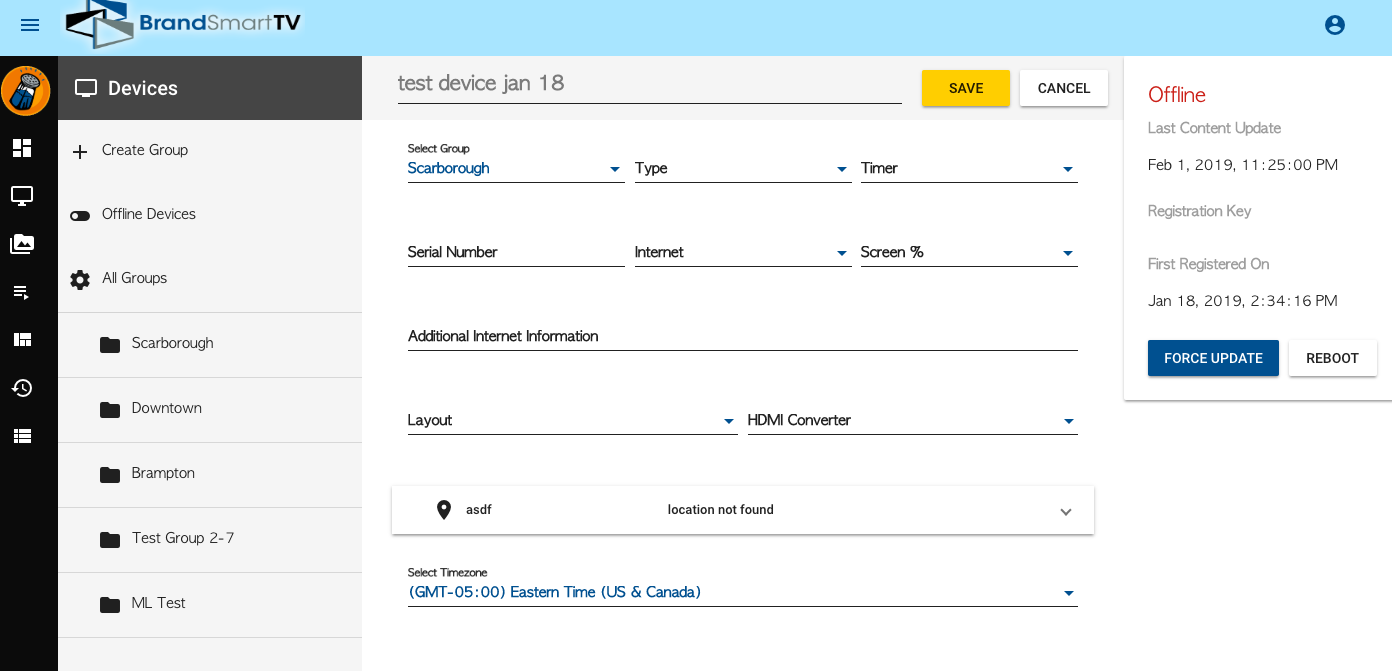The height and width of the screenshot is (671, 1392).
Task: Open the history clock sidebar icon
Action: pos(22,388)
